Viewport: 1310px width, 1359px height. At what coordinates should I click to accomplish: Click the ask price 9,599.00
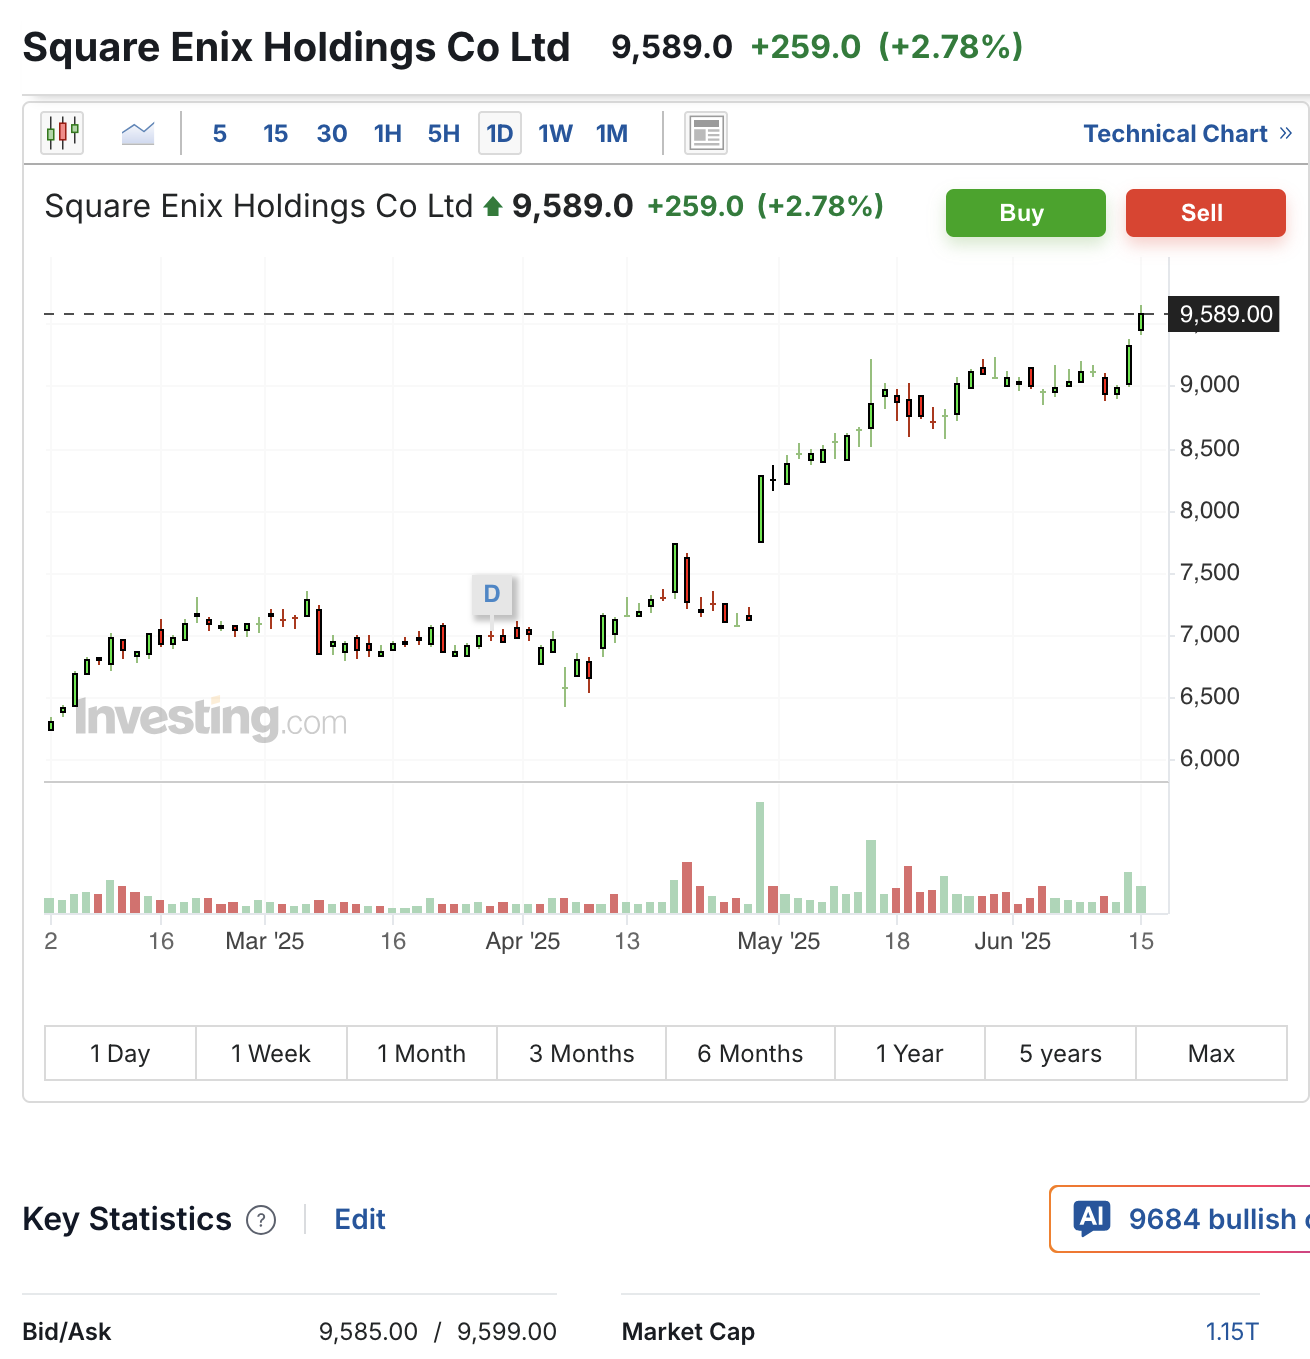[507, 1332]
